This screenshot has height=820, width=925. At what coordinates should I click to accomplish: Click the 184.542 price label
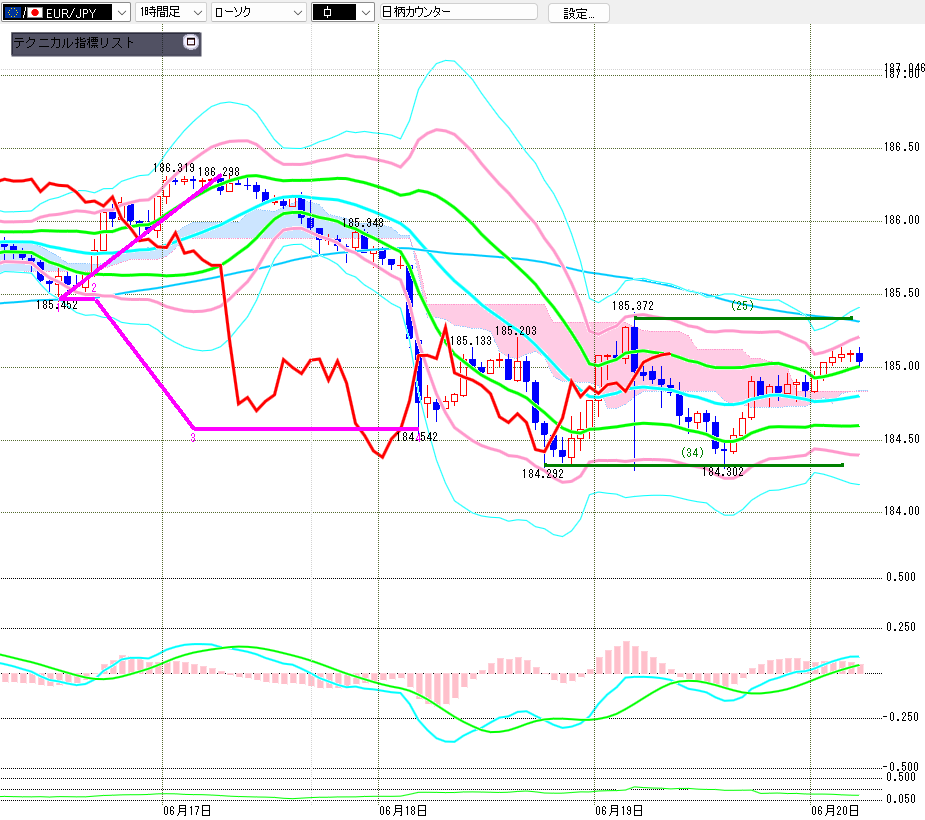tap(417, 437)
